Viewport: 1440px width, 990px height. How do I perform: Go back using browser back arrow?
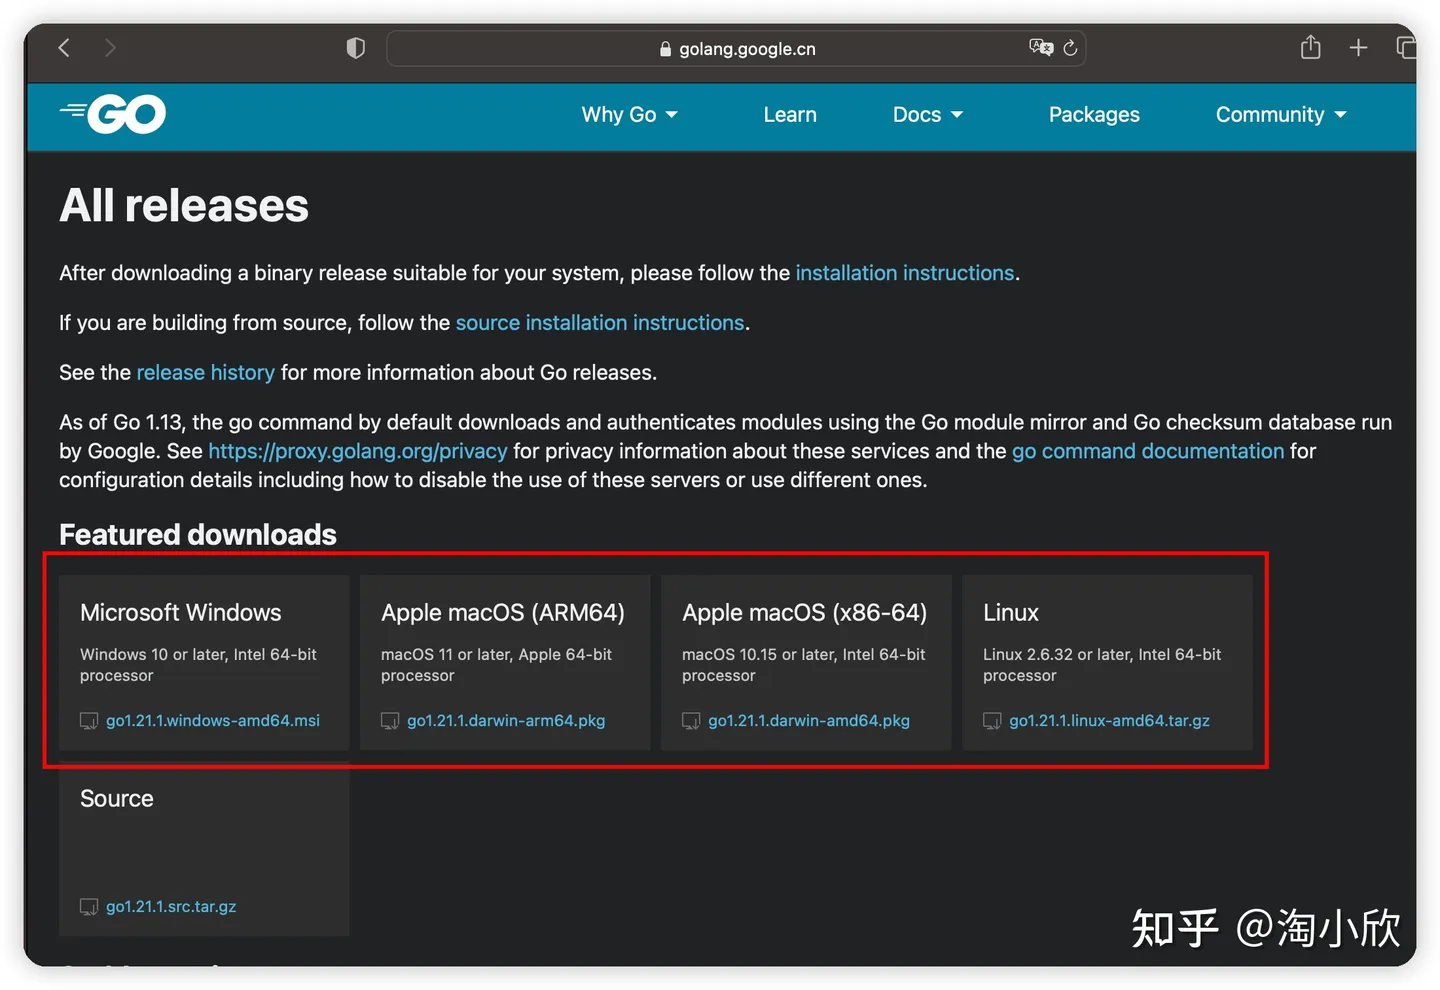(65, 48)
